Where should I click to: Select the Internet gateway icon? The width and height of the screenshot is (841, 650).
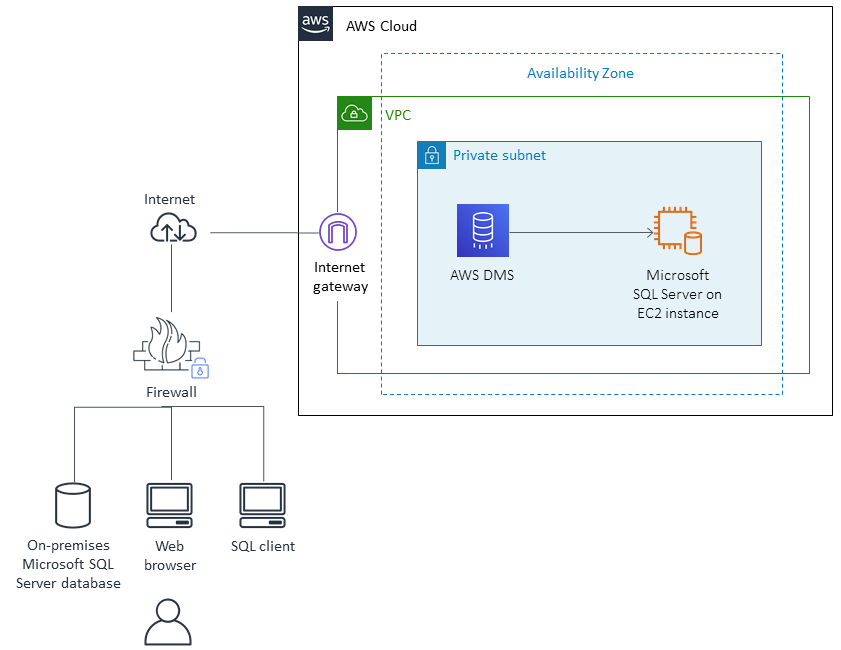pyautogui.click(x=338, y=231)
